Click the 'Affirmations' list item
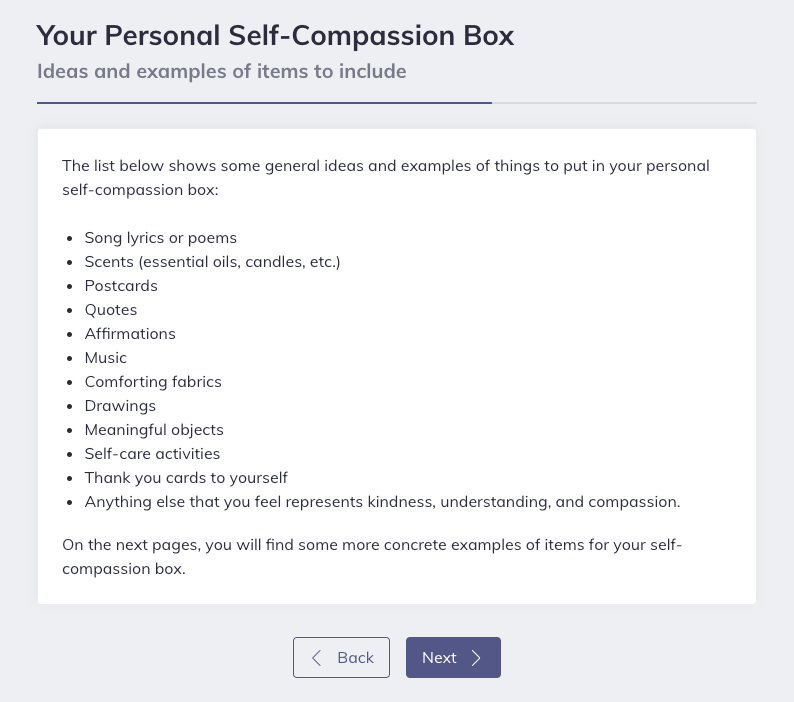Viewport: 794px width, 702px height. (x=130, y=334)
